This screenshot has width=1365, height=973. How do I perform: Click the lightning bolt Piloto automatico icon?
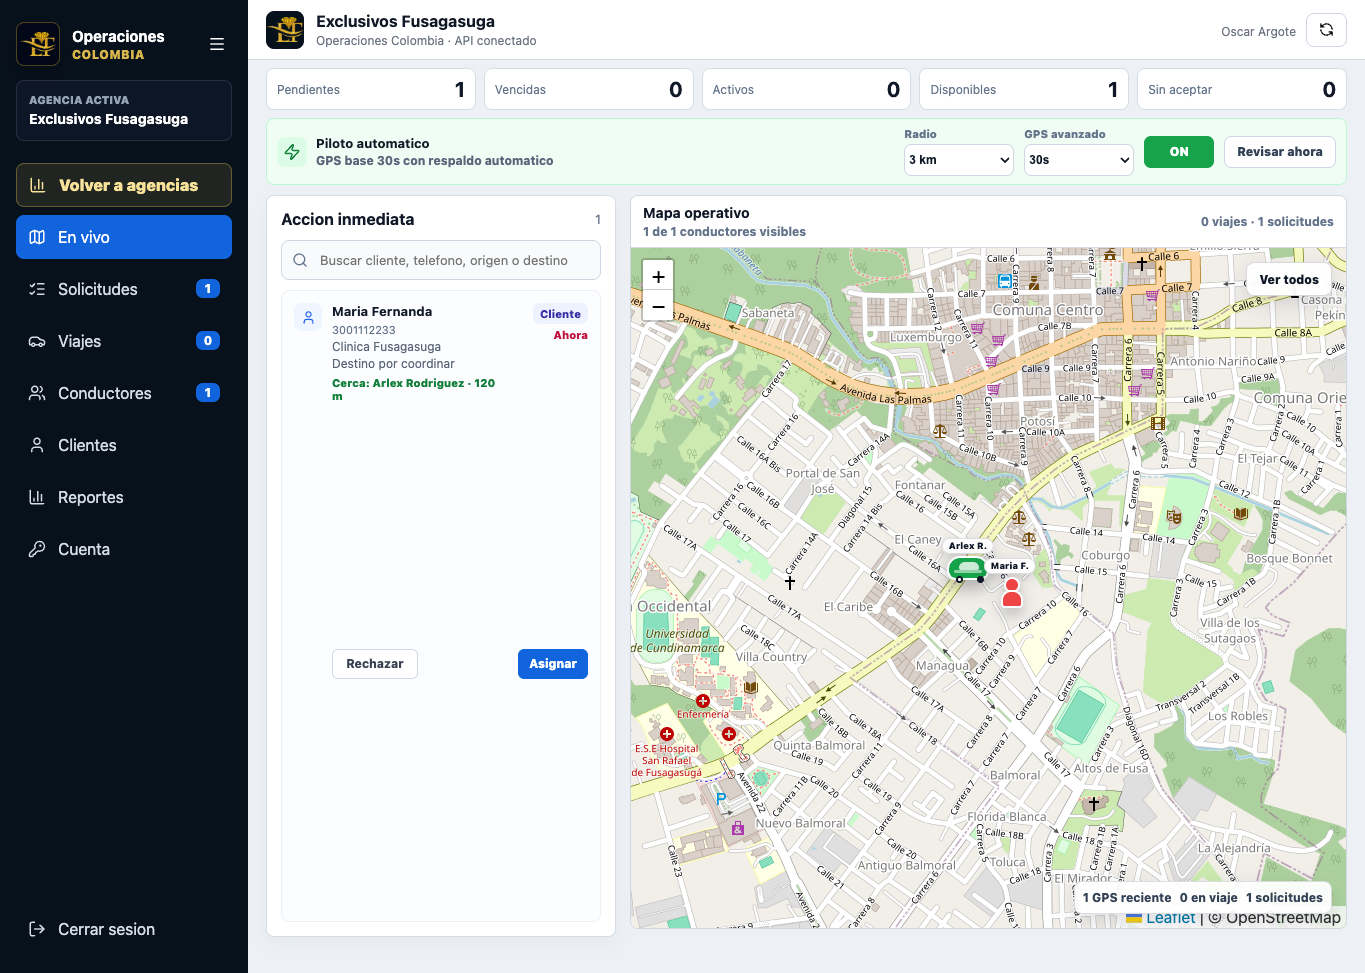[292, 152]
